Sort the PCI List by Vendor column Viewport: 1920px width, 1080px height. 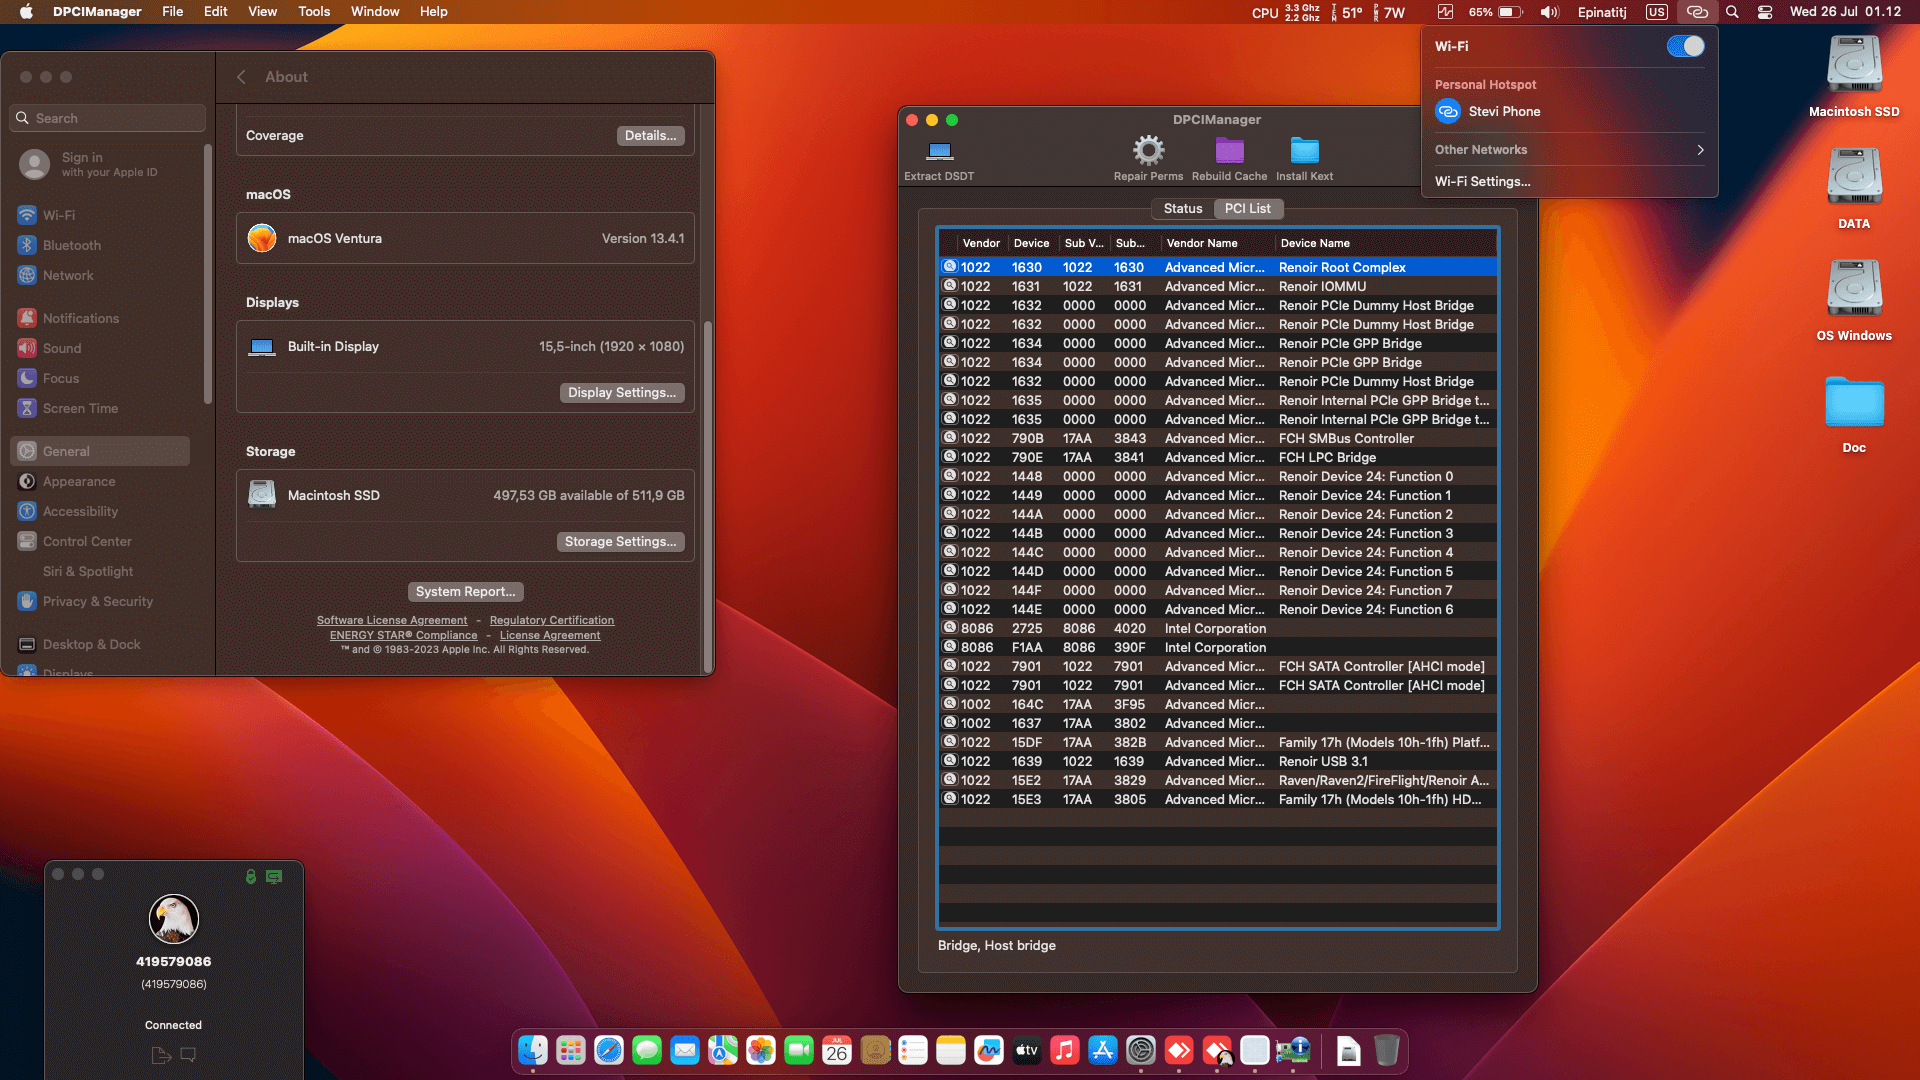point(981,243)
